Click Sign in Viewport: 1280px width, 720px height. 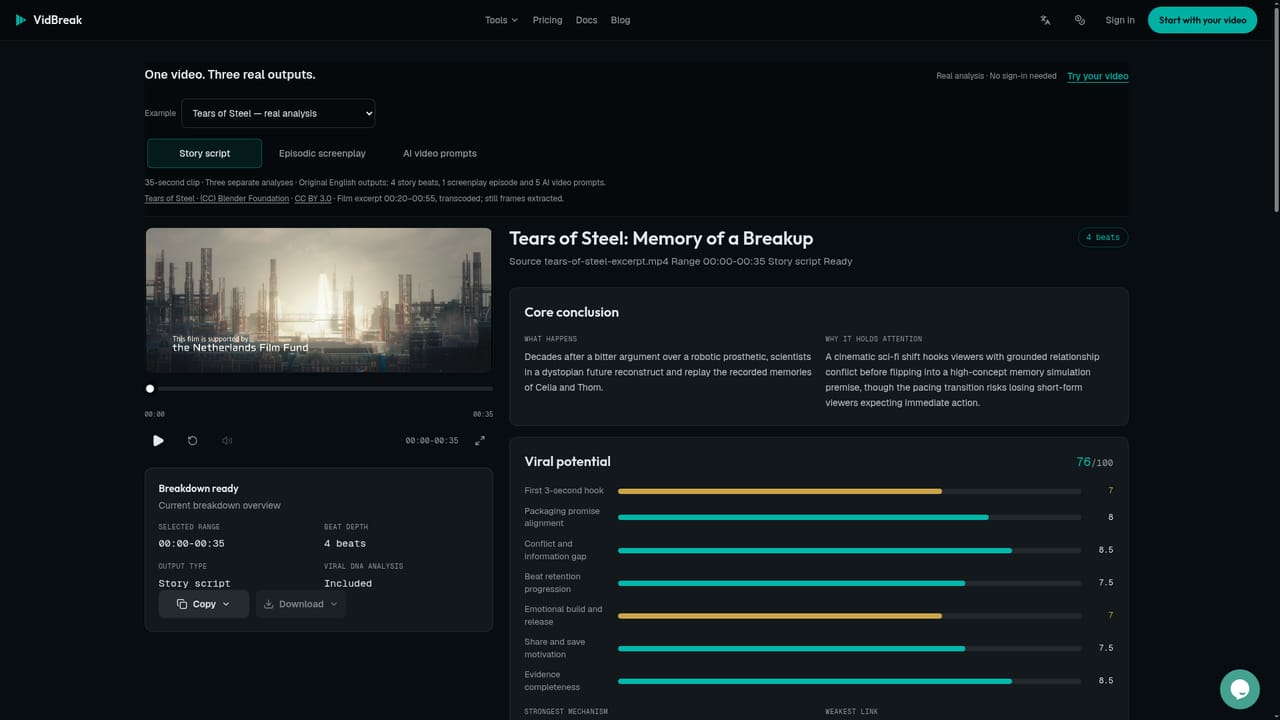[1120, 20]
